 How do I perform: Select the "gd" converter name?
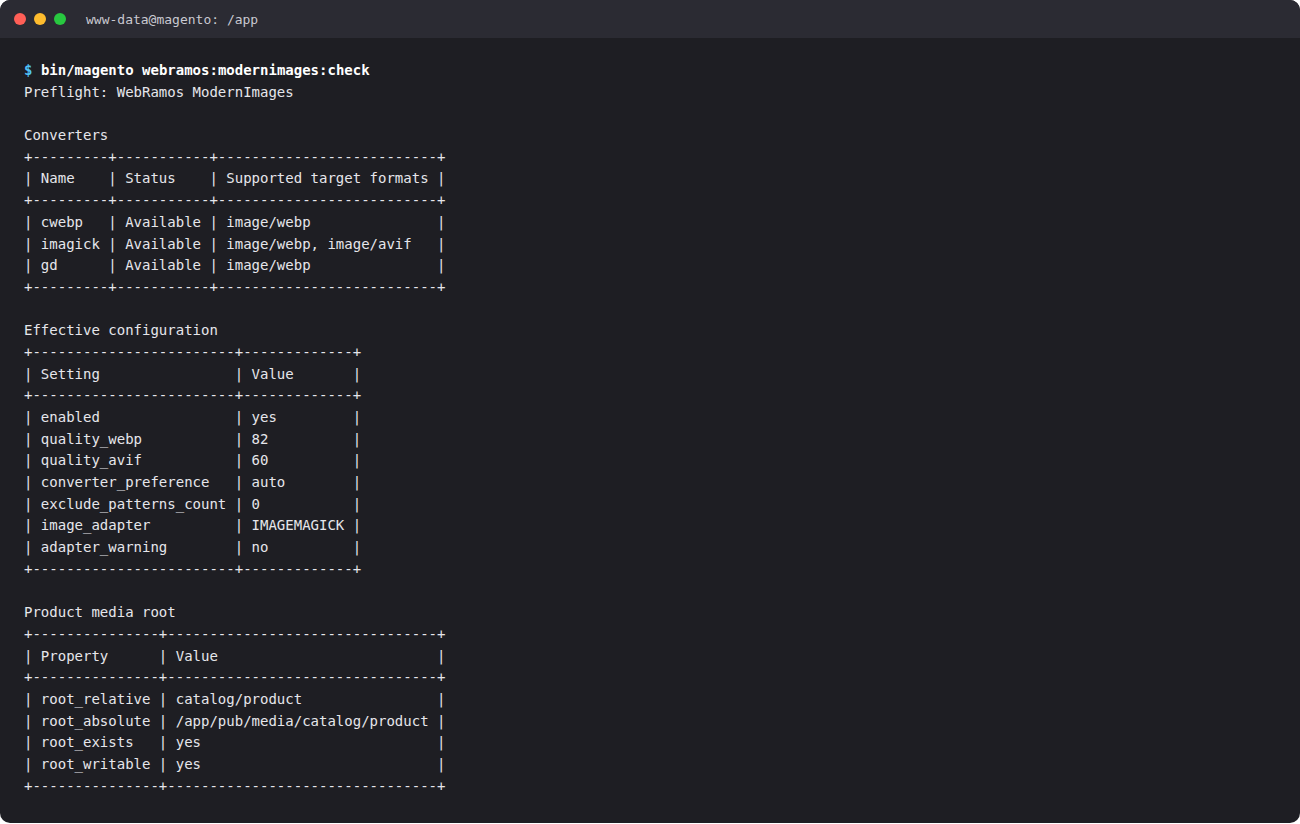tap(49, 265)
